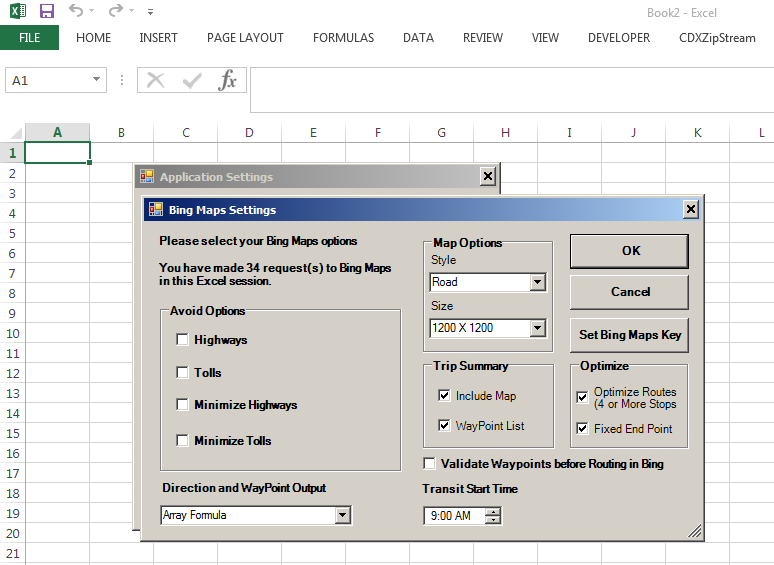Close the Bing Maps Settings dialog
Viewport: 774px width, 565px height.
click(691, 209)
